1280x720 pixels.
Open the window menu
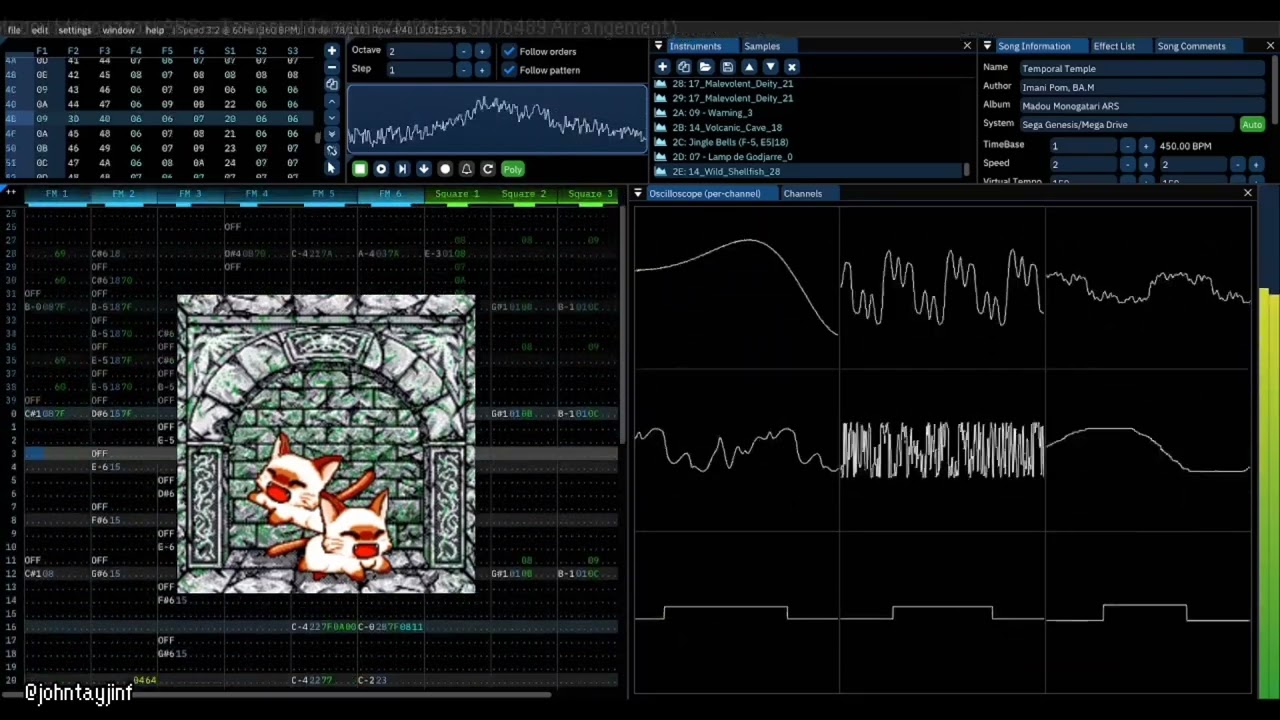point(118,30)
